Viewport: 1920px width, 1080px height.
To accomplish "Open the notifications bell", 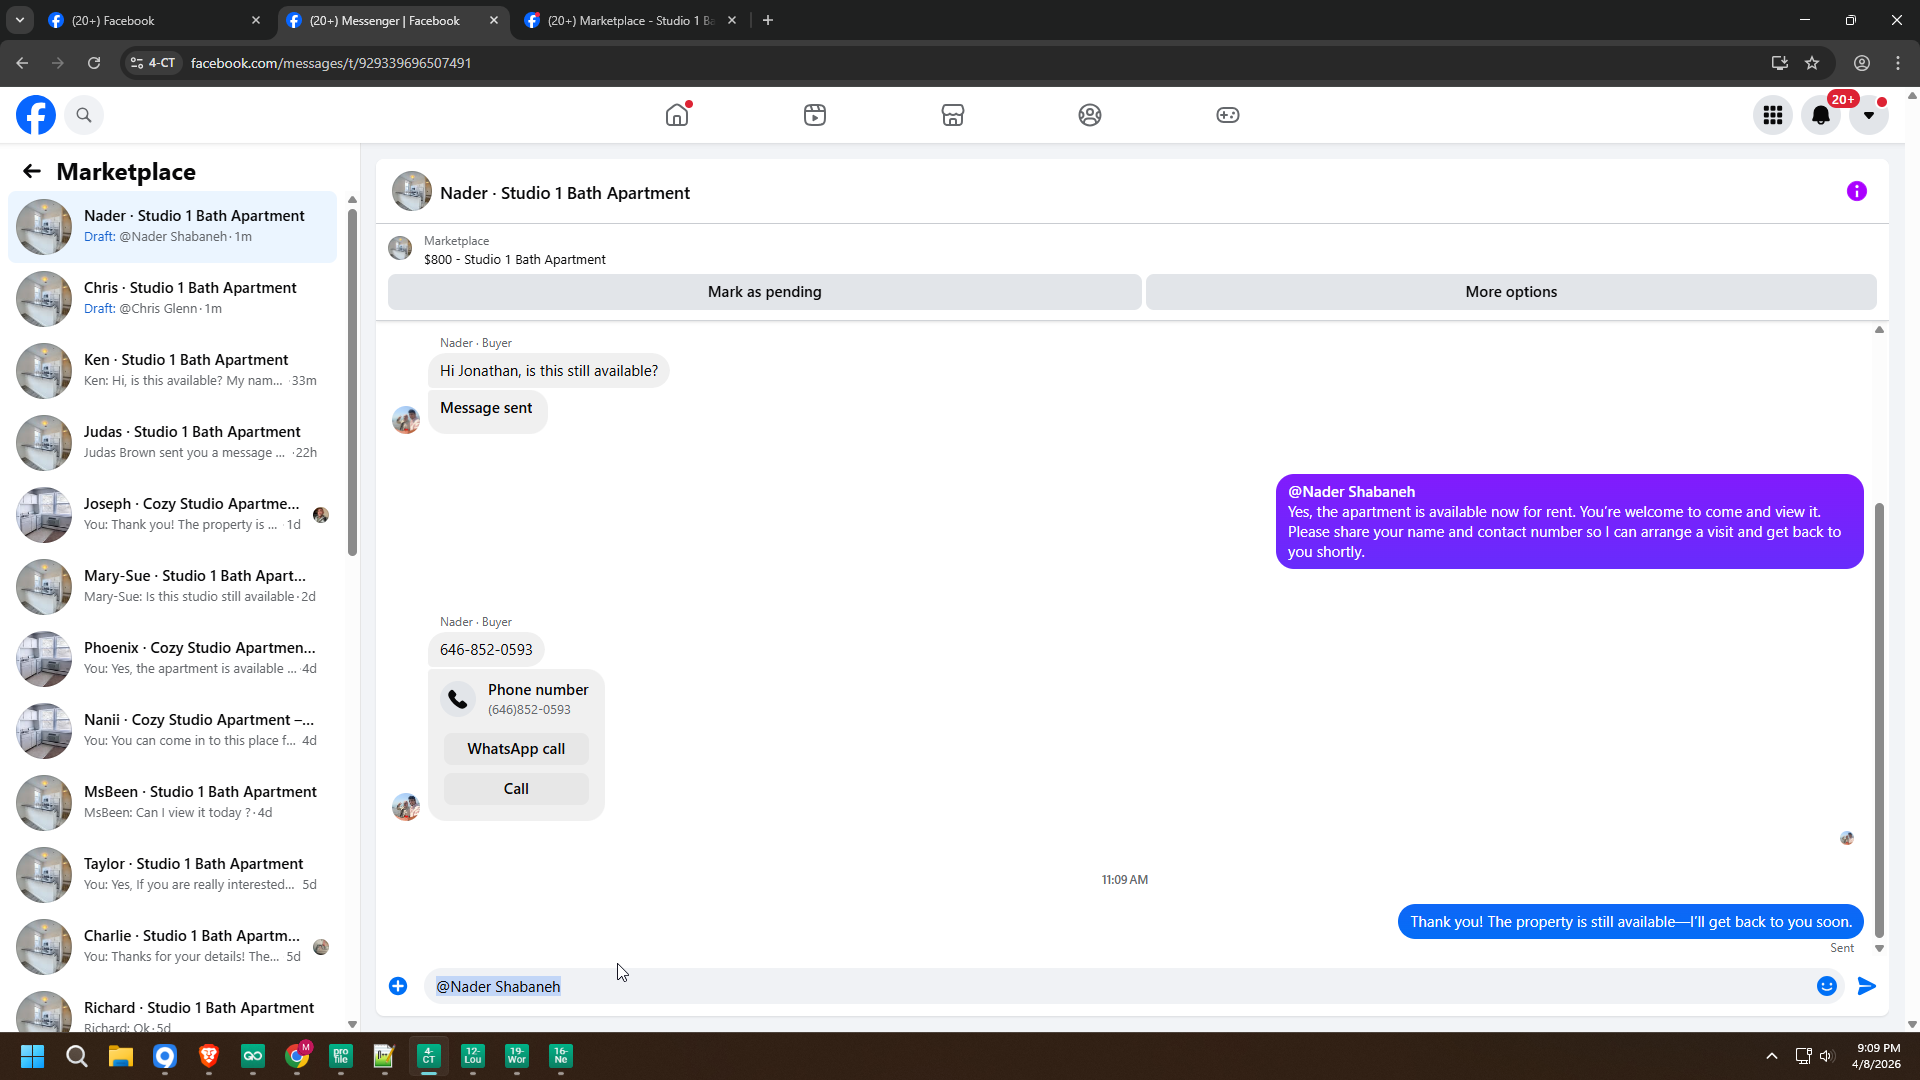I will [x=1820, y=115].
